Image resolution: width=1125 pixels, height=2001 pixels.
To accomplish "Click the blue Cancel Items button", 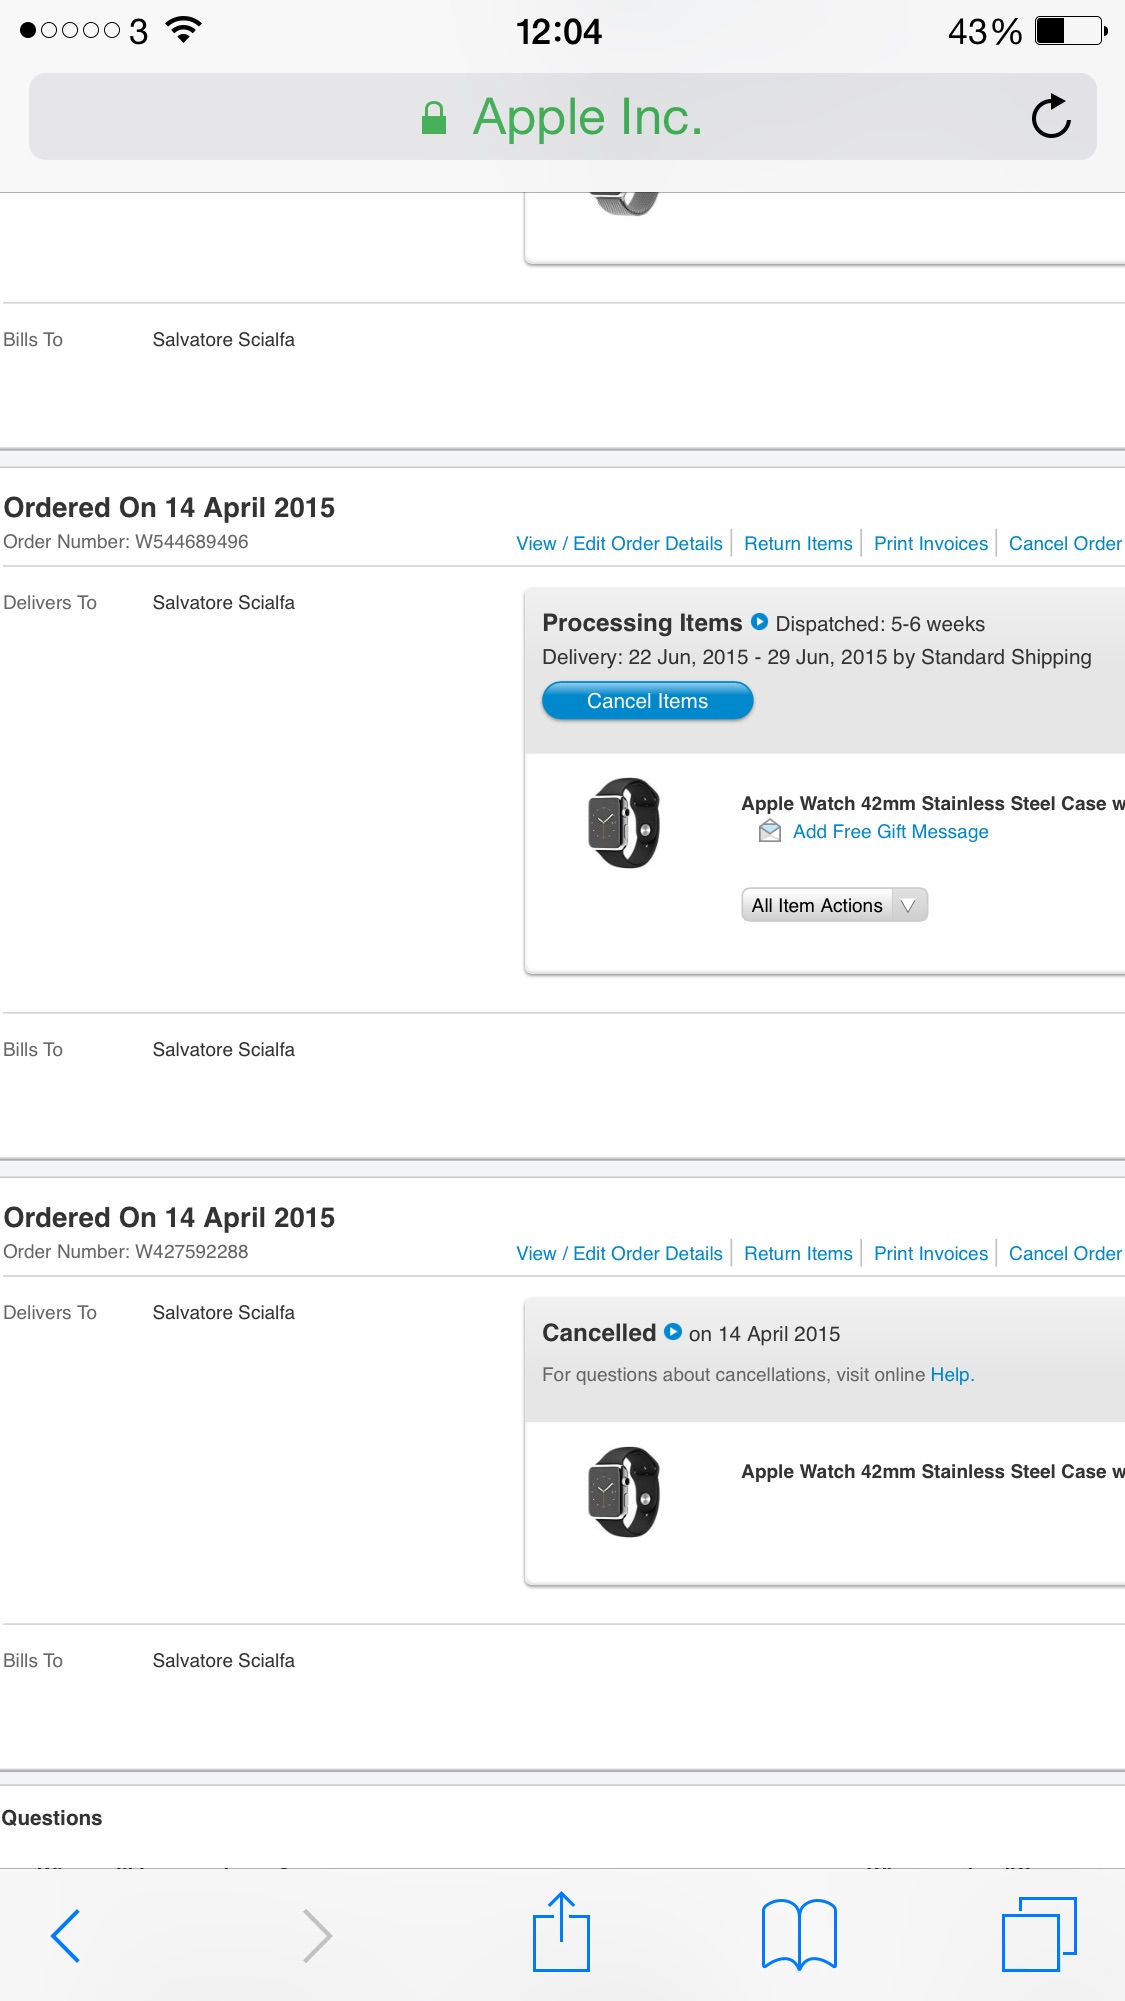I will [x=647, y=701].
